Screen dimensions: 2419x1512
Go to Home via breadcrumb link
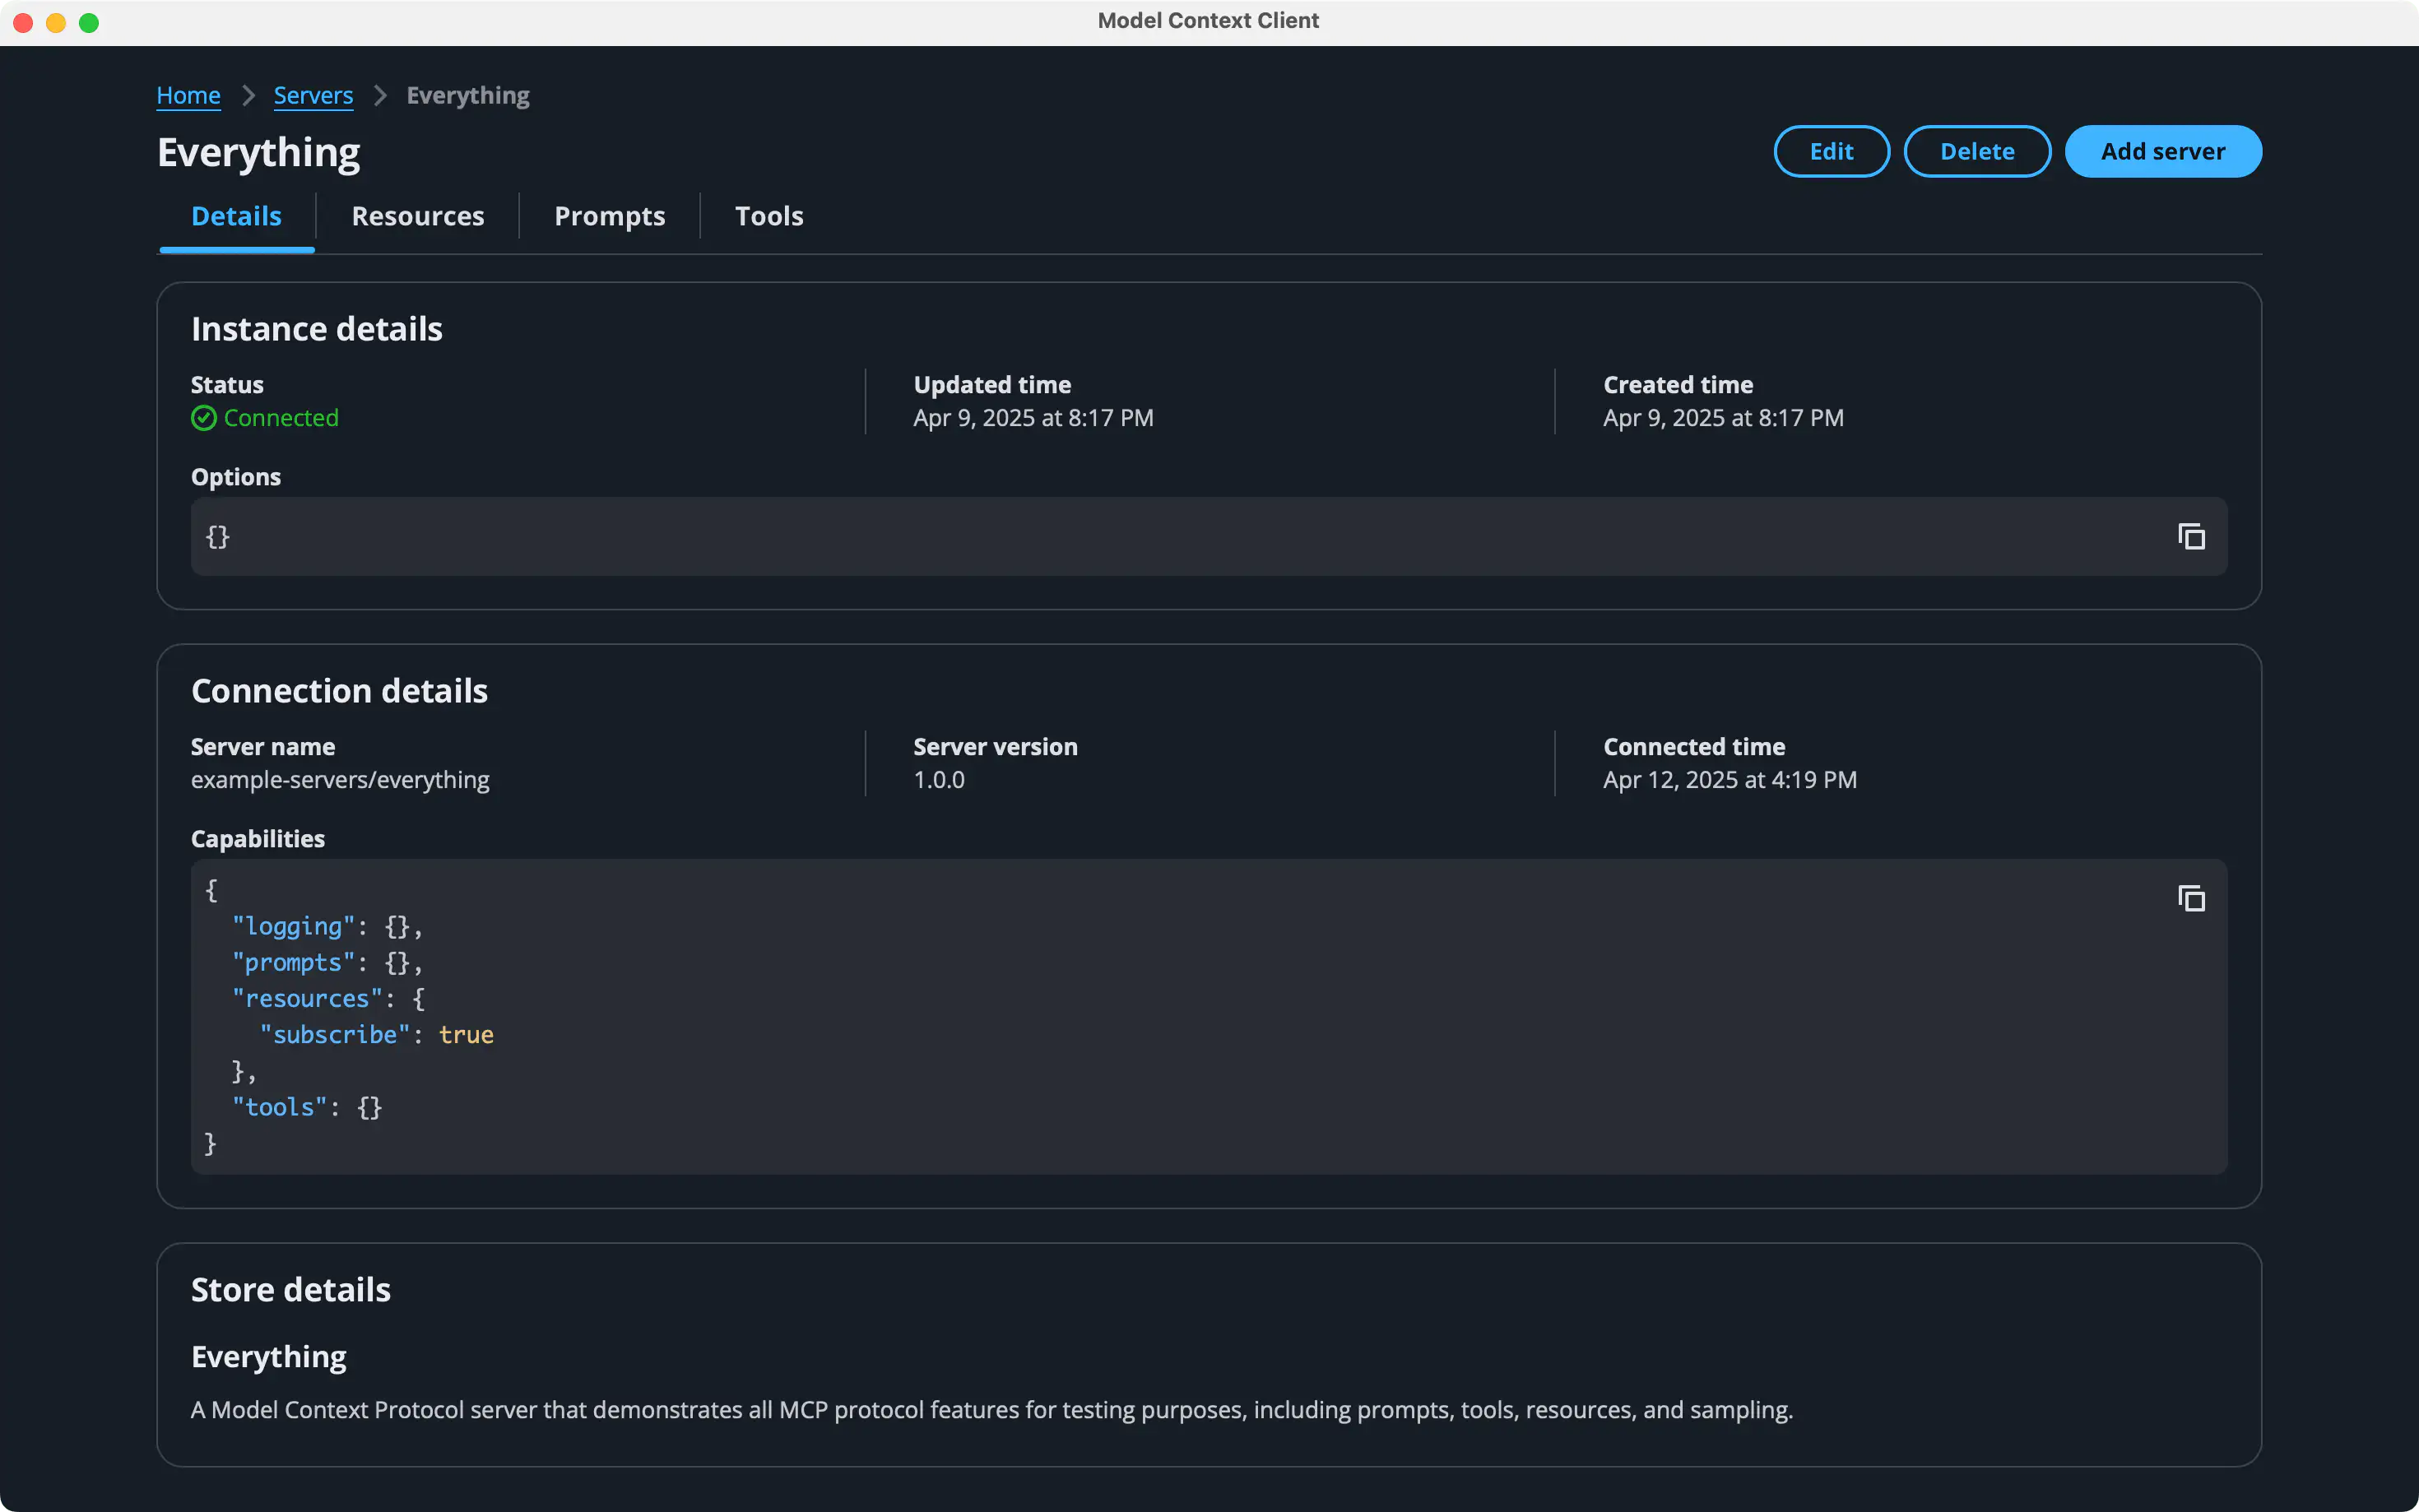coord(188,95)
